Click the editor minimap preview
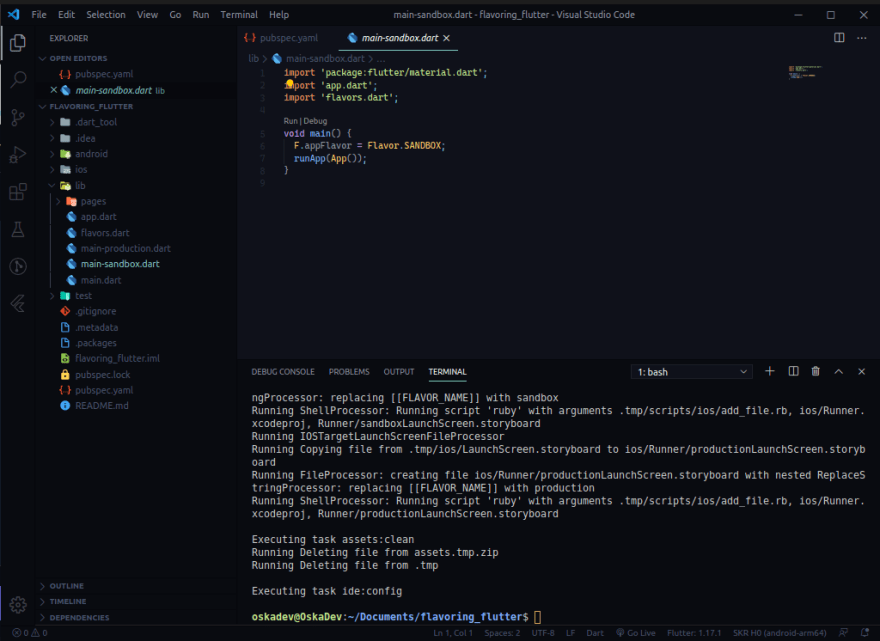The width and height of the screenshot is (880, 641). pyautogui.click(x=804, y=72)
